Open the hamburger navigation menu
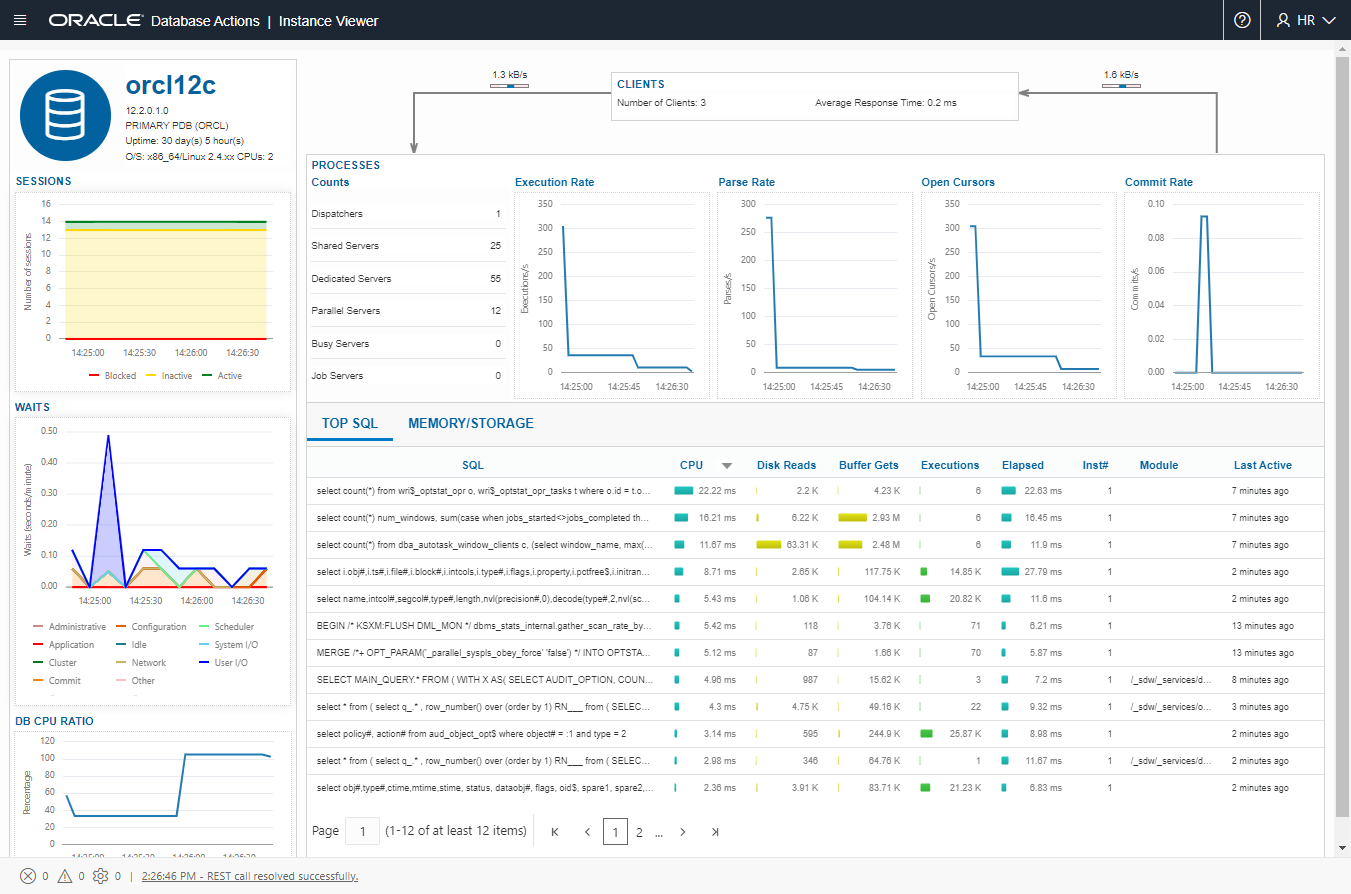The image size is (1351, 894). click(x=20, y=20)
